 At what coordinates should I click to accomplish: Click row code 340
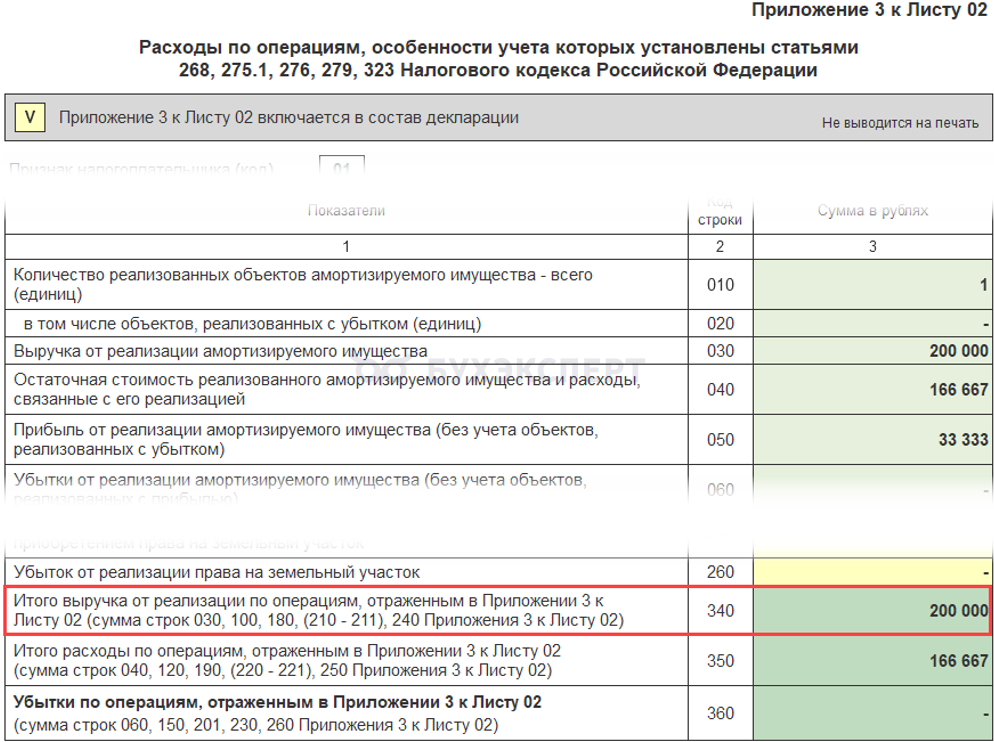[720, 611]
